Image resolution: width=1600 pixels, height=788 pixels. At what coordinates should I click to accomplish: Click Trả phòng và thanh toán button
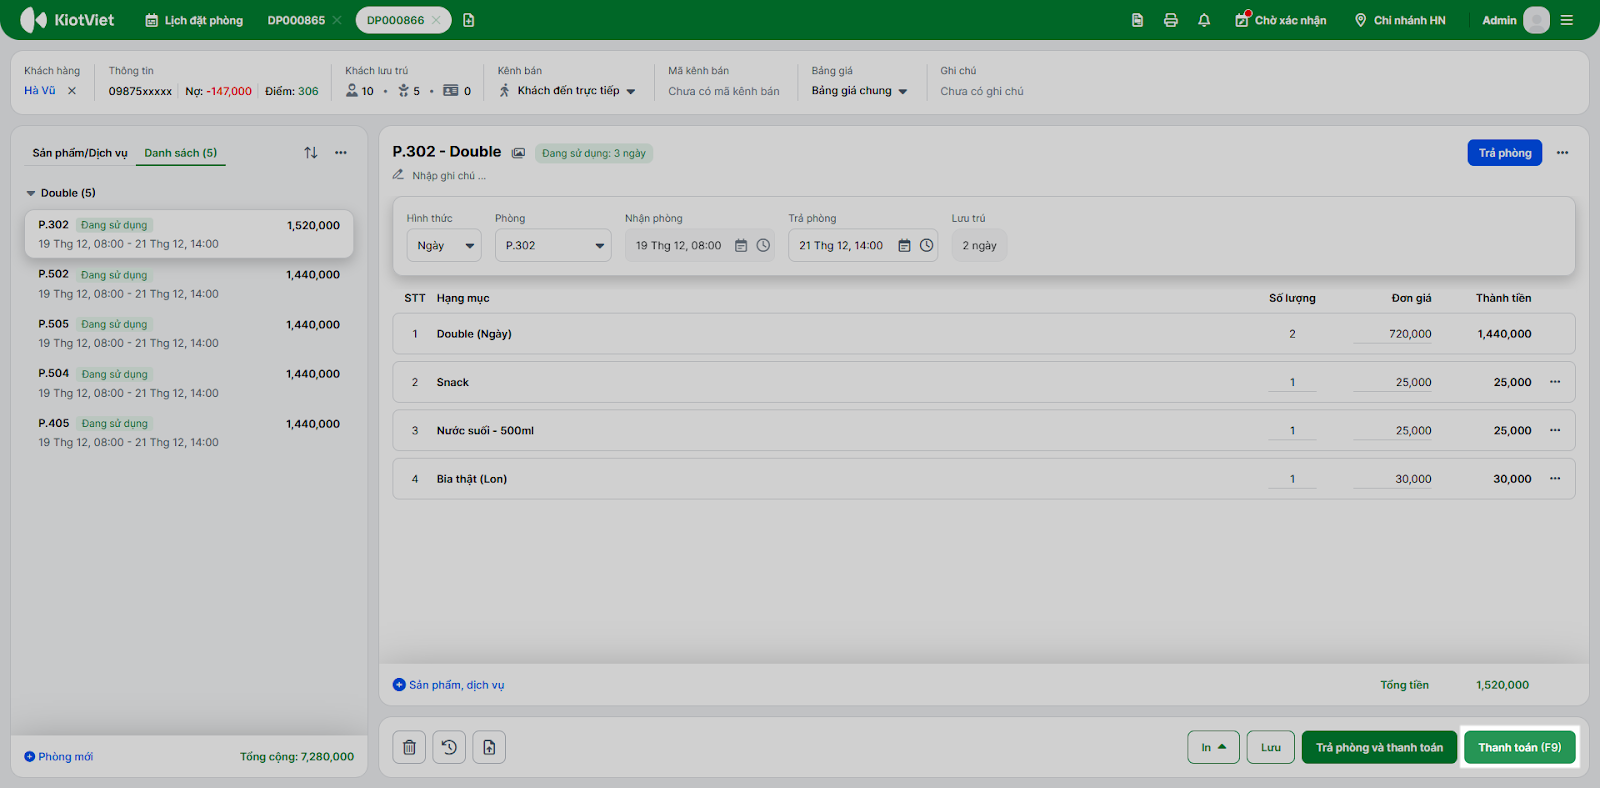click(1379, 747)
